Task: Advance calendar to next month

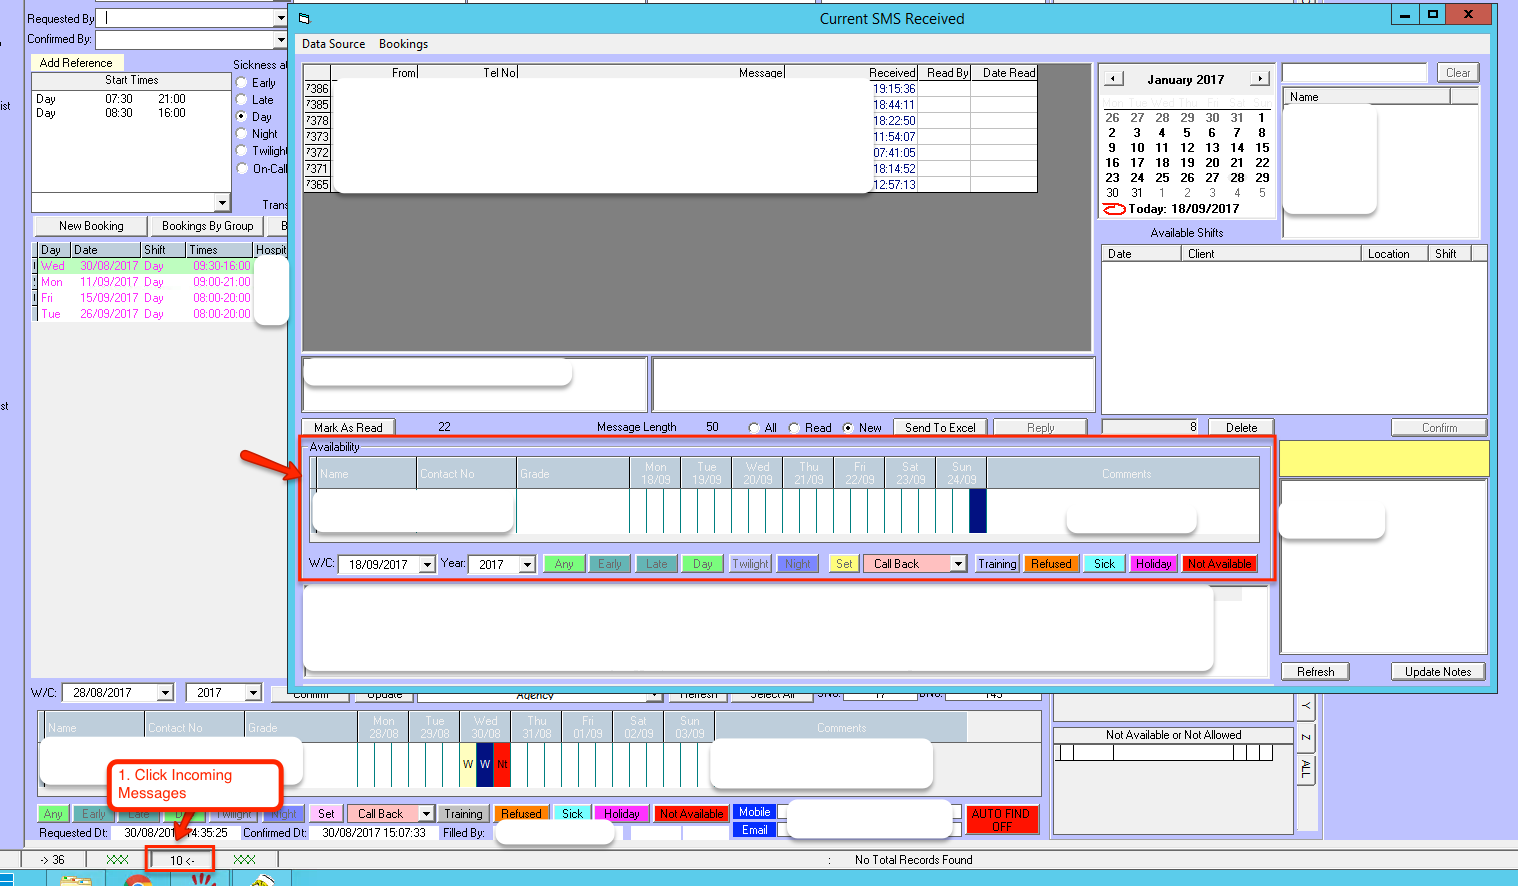Action: coord(1260,79)
